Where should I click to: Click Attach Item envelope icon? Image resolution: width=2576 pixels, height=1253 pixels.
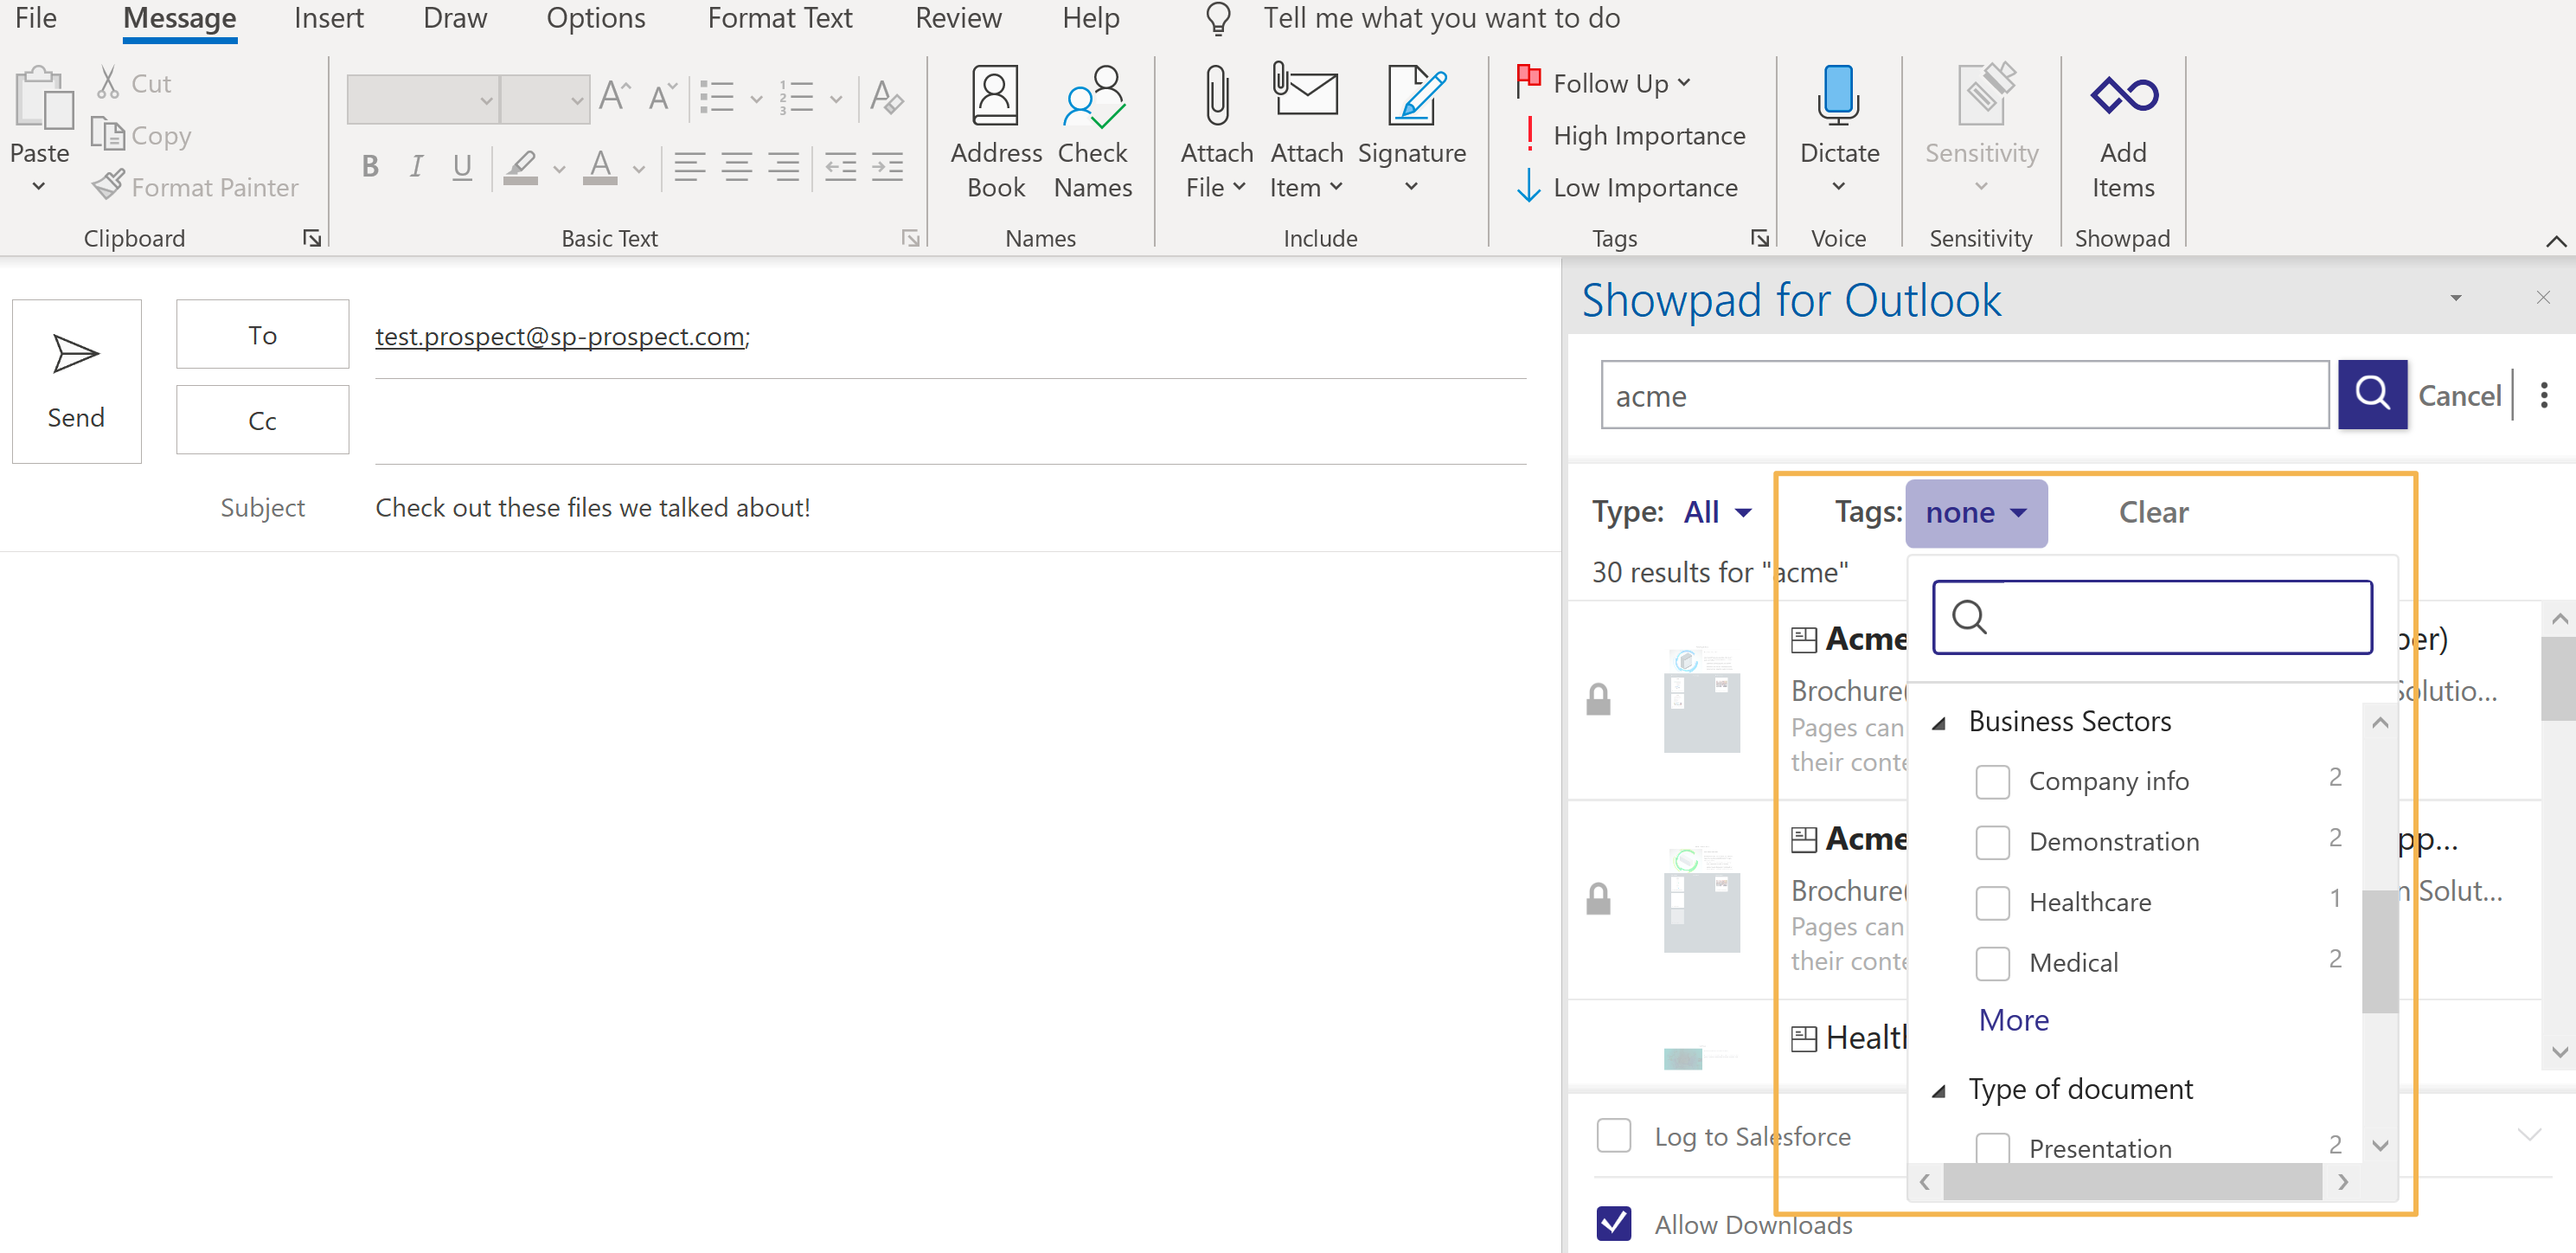[1305, 92]
